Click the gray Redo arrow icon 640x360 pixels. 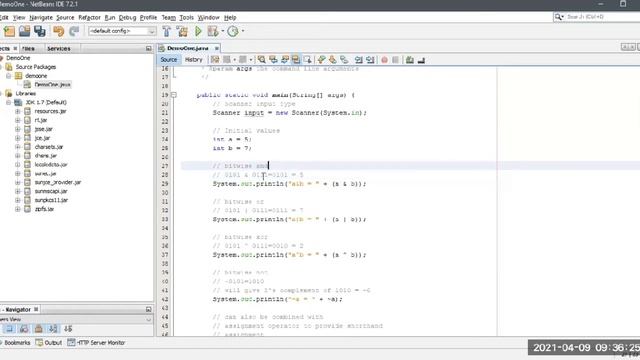(x=74, y=31)
